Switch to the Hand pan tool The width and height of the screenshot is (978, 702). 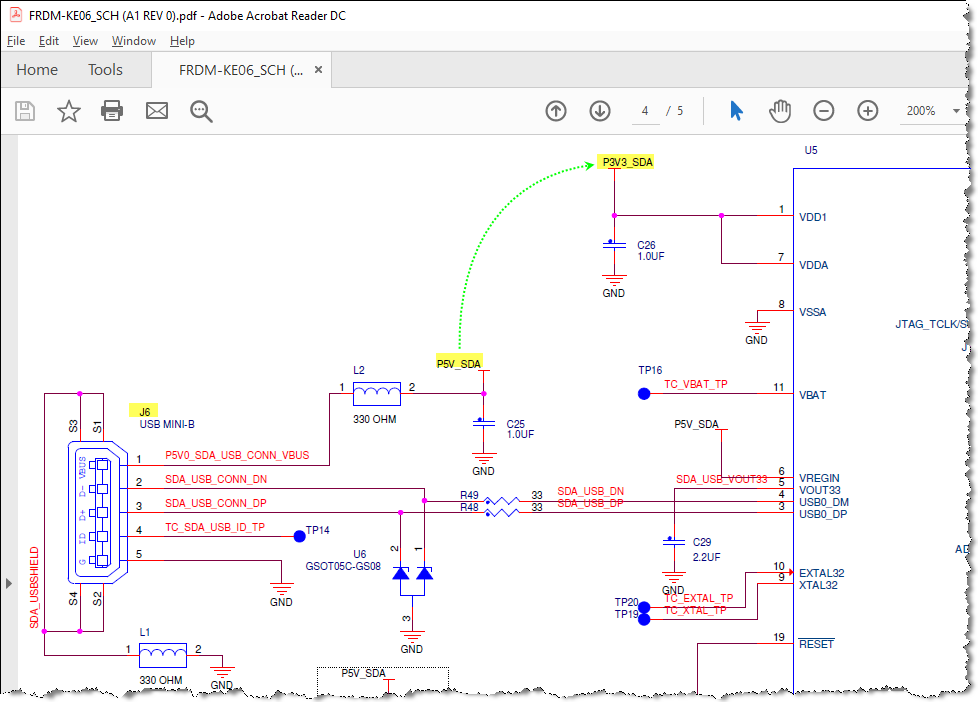780,111
